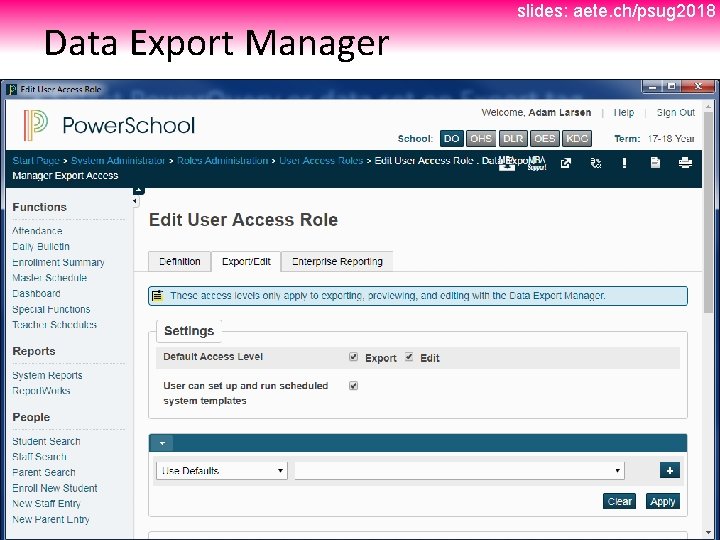This screenshot has width=720, height=540.
Task: Expand the blue bar dropdown arrow
Action: coord(162,443)
